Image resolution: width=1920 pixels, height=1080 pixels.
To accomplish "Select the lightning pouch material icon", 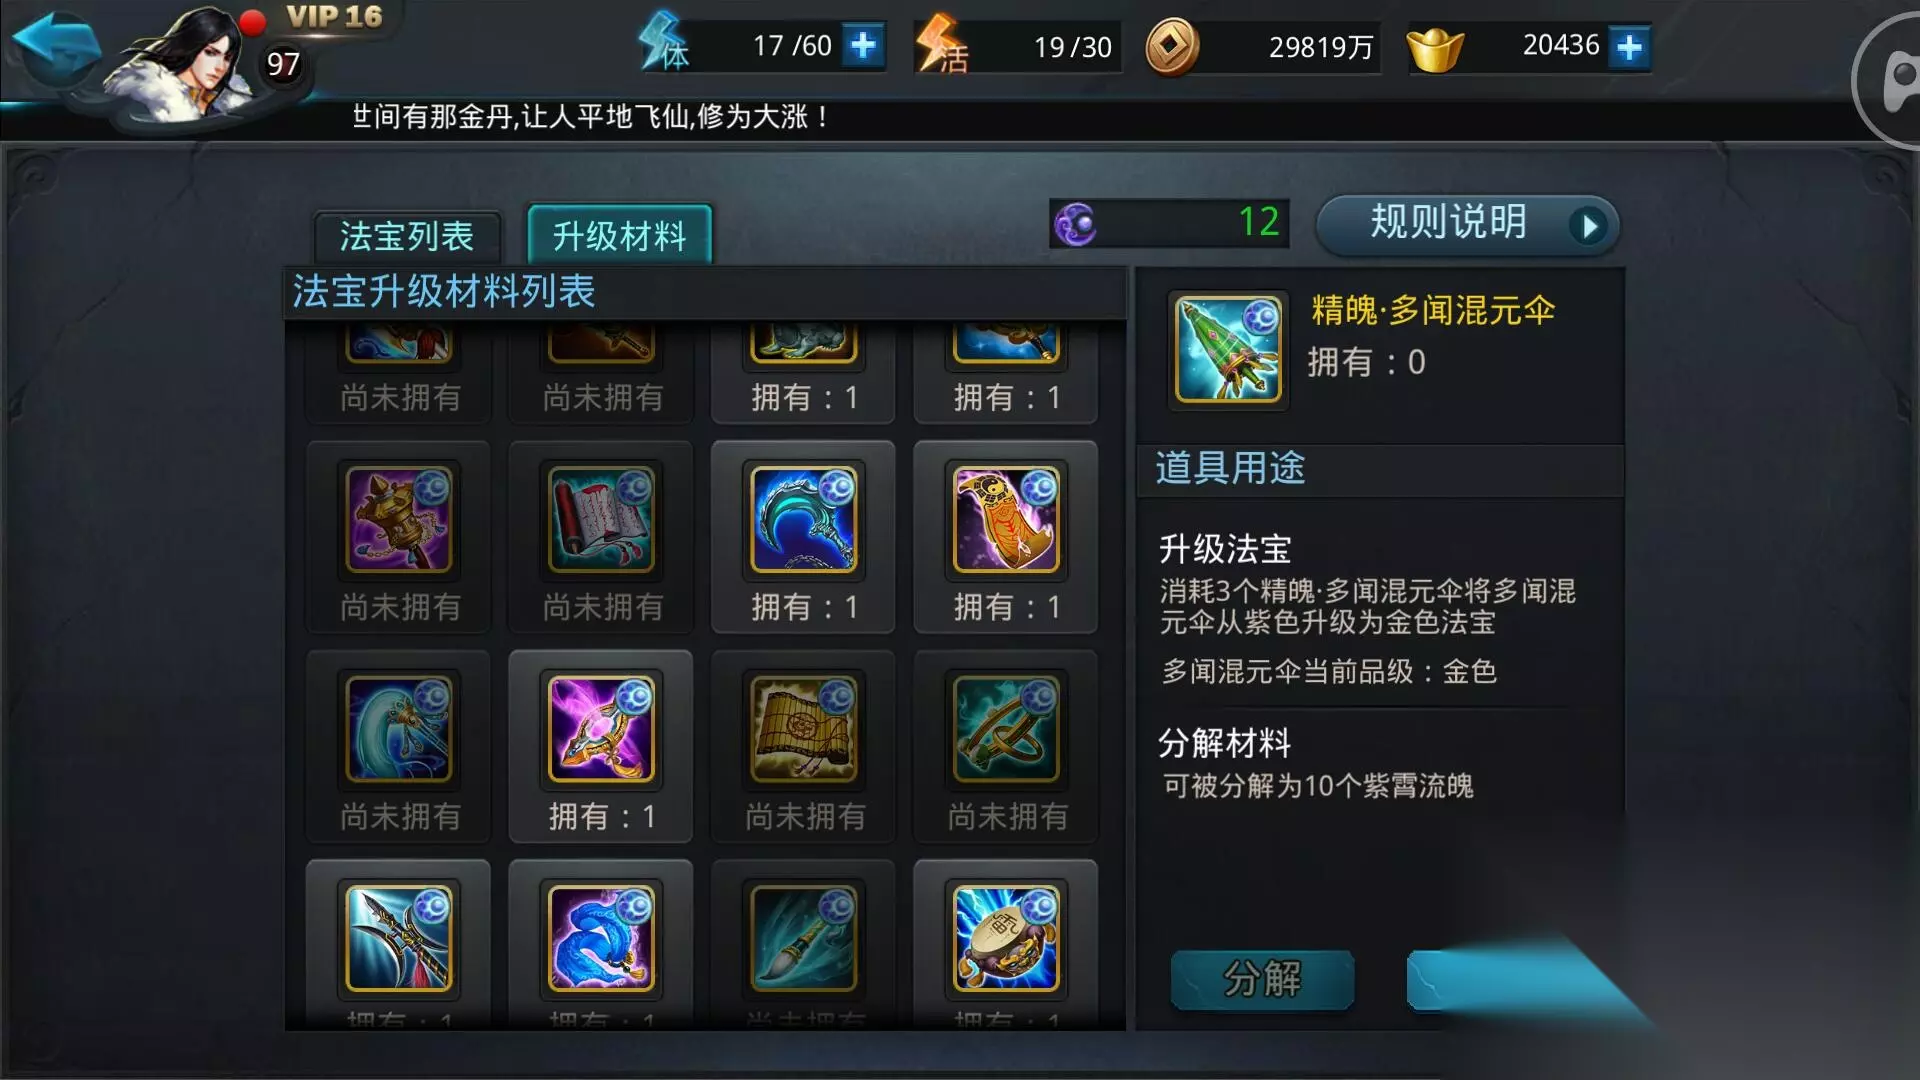I will click(x=1006, y=939).
